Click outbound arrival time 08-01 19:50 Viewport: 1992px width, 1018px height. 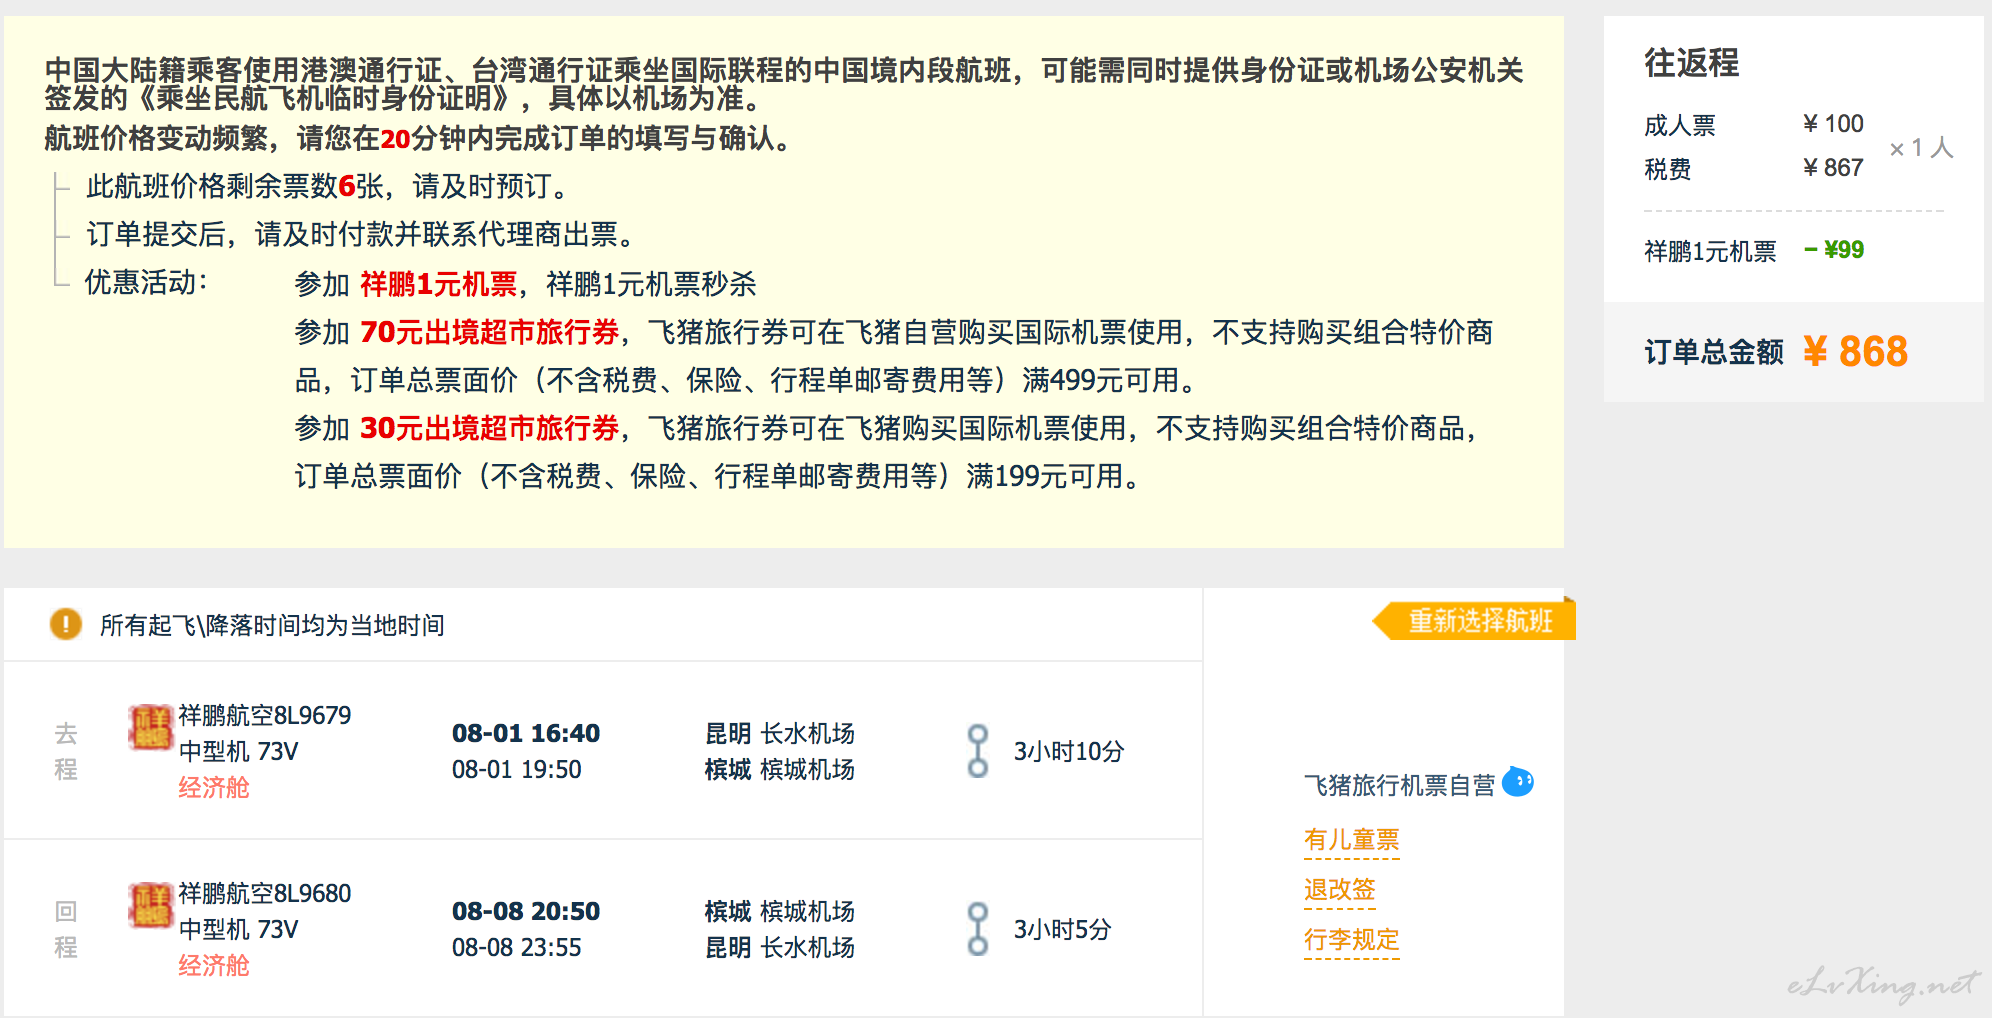(x=516, y=769)
